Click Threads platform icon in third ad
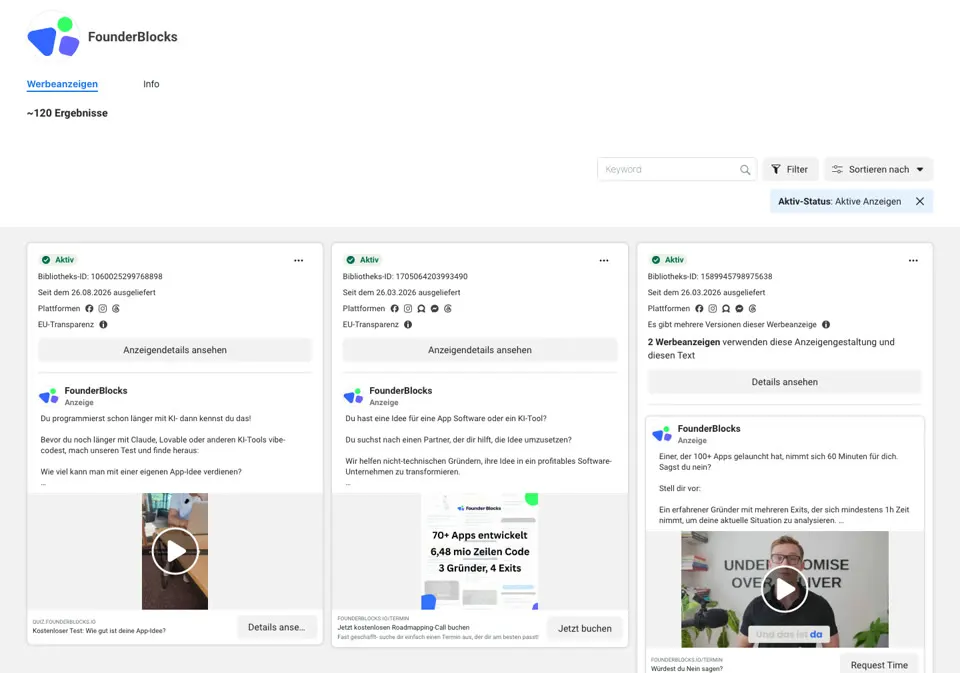This screenshot has width=960, height=673. [x=753, y=309]
